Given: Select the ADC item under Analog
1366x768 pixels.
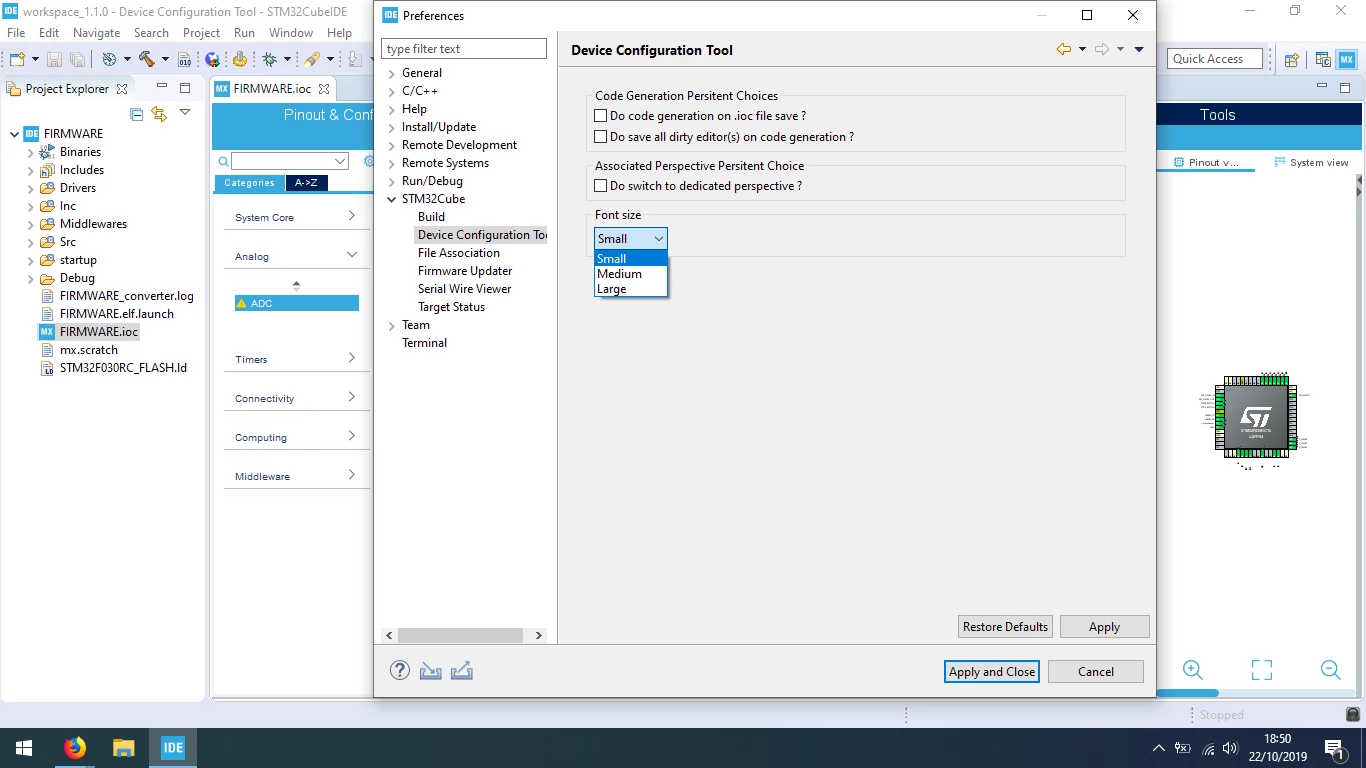Looking at the screenshot, I should point(296,303).
